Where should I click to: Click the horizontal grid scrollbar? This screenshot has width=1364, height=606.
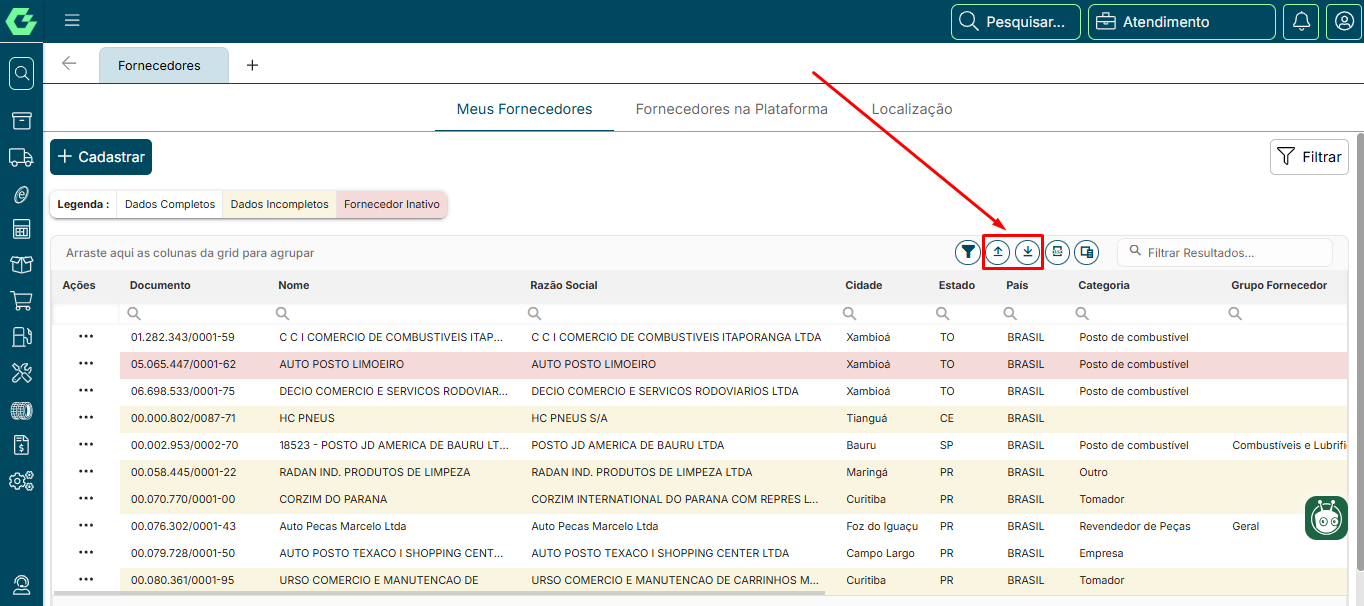pos(440,593)
